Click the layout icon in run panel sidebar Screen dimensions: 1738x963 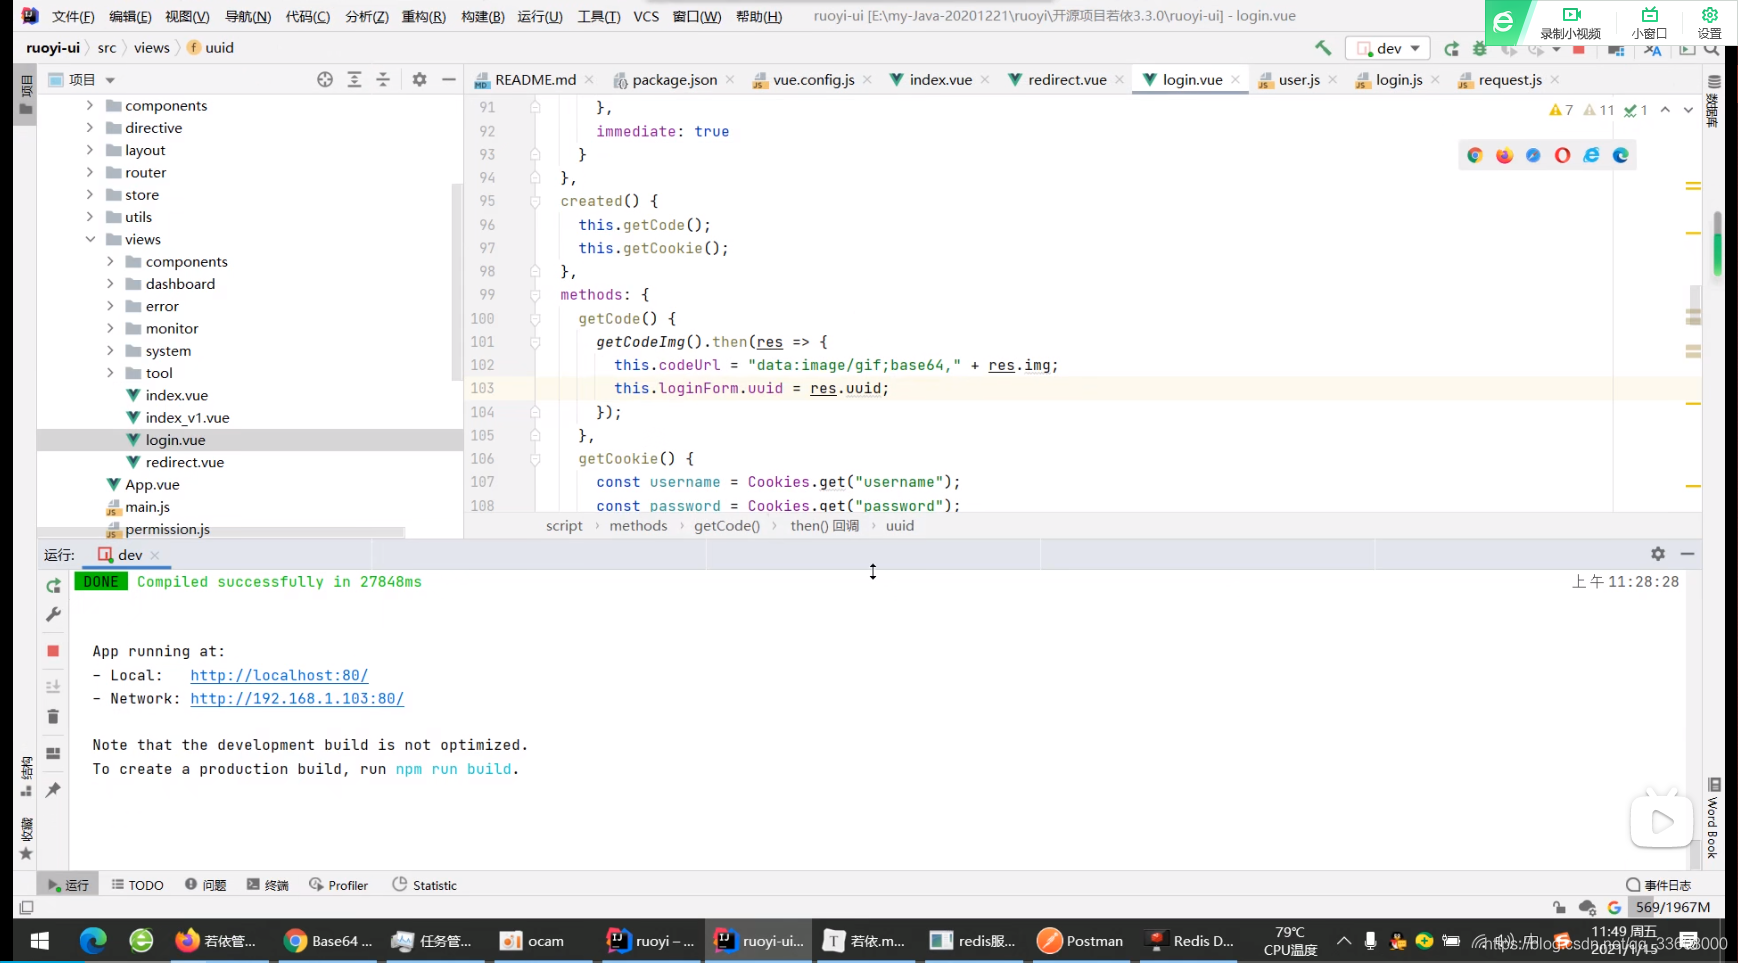click(53, 753)
